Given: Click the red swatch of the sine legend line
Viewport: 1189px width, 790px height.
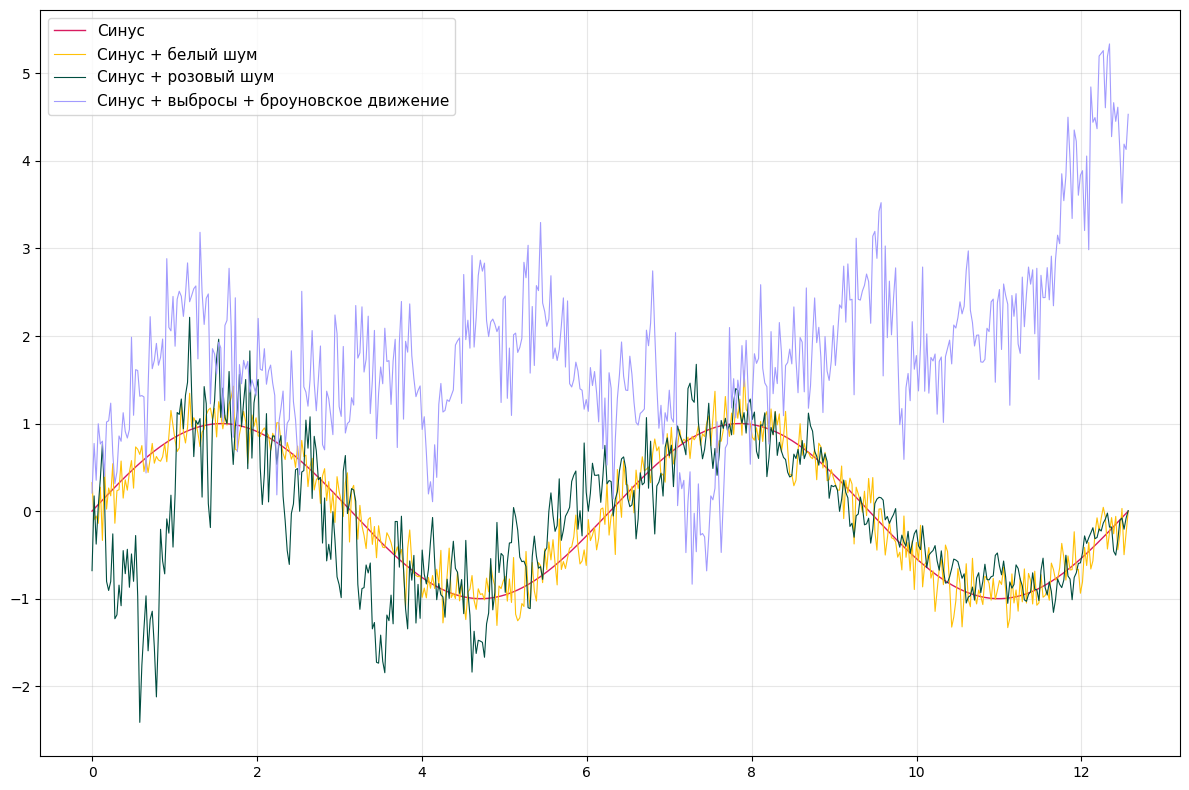Looking at the screenshot, I should pyautogui.click(x=72, y=29).
